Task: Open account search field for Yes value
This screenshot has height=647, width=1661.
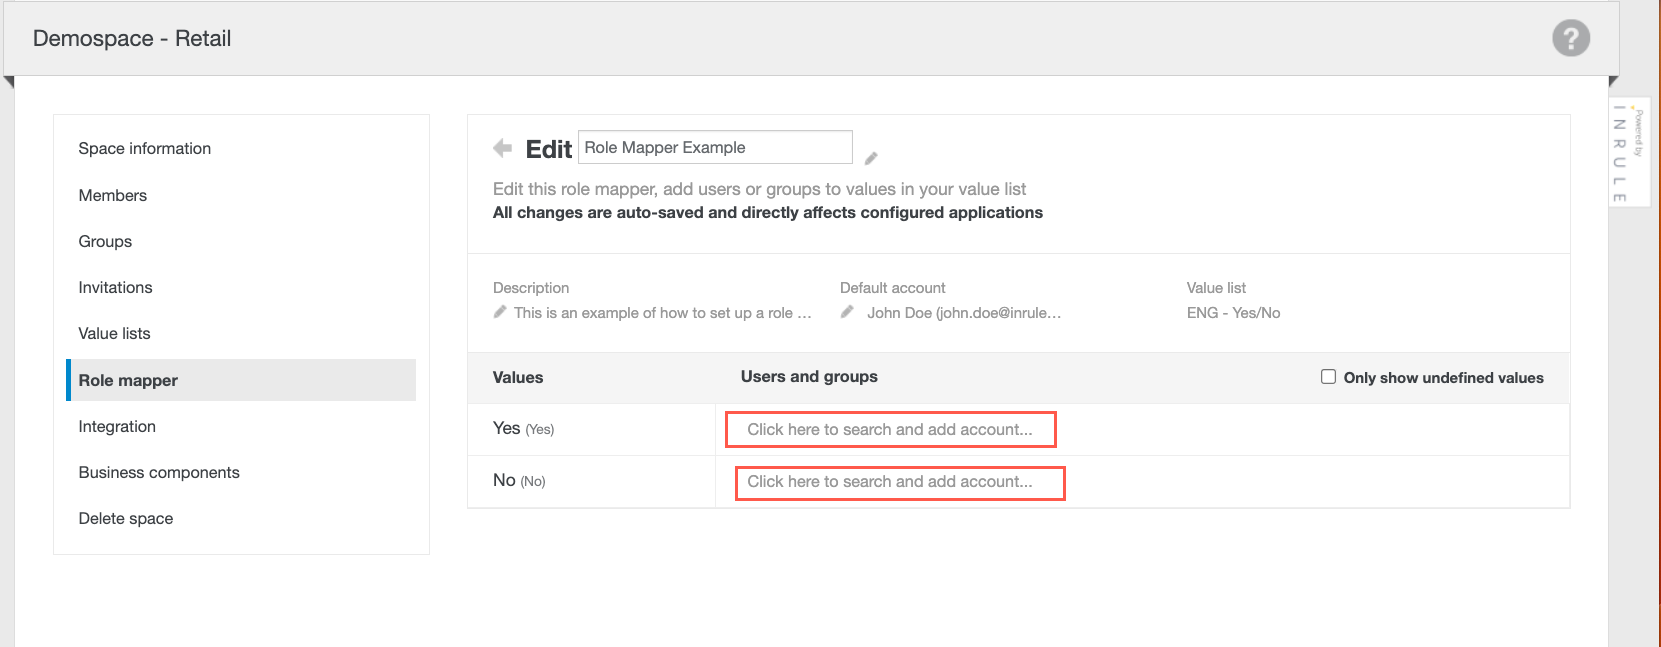Action: coord(889,429)
